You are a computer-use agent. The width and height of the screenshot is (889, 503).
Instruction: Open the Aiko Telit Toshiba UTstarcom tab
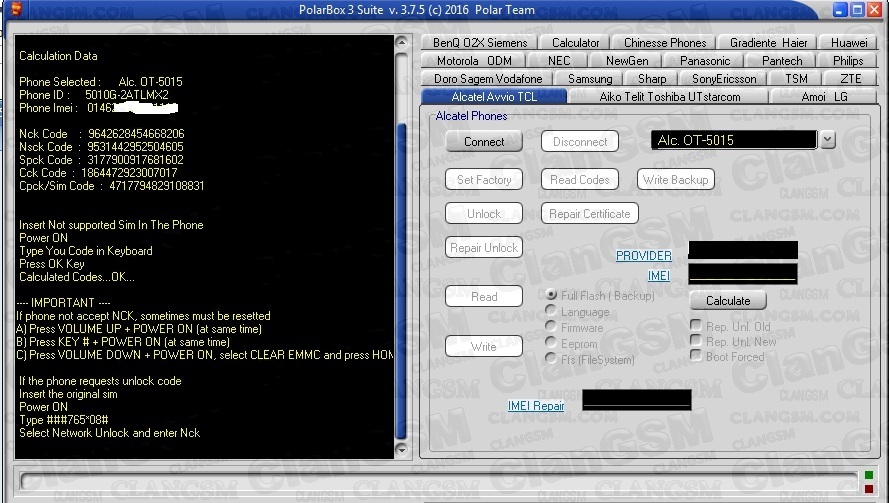[670, 97]
